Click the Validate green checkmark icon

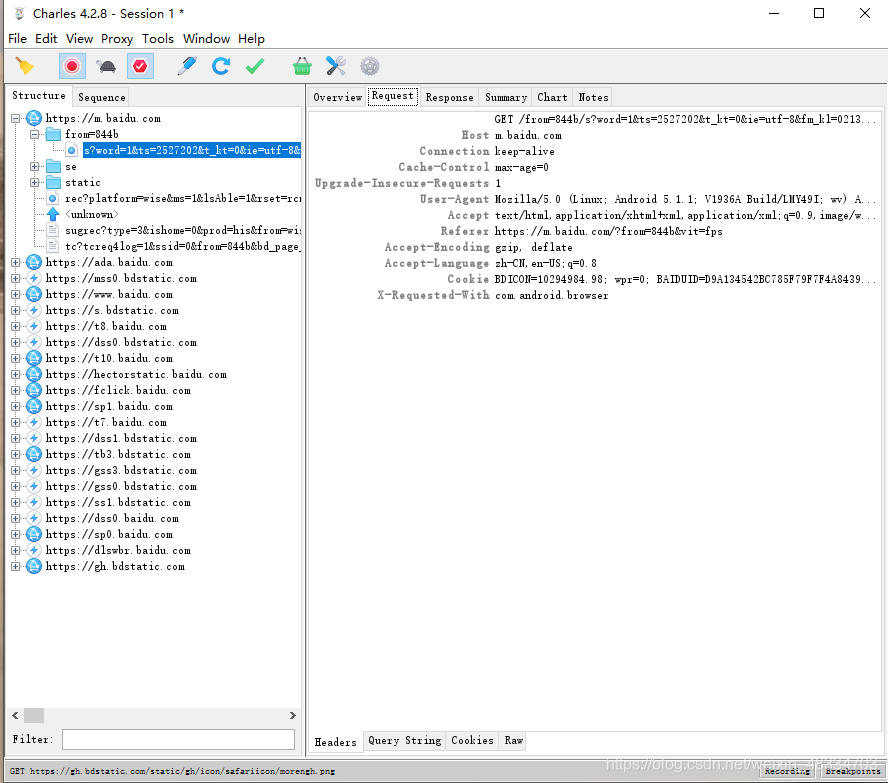[255, 66]
